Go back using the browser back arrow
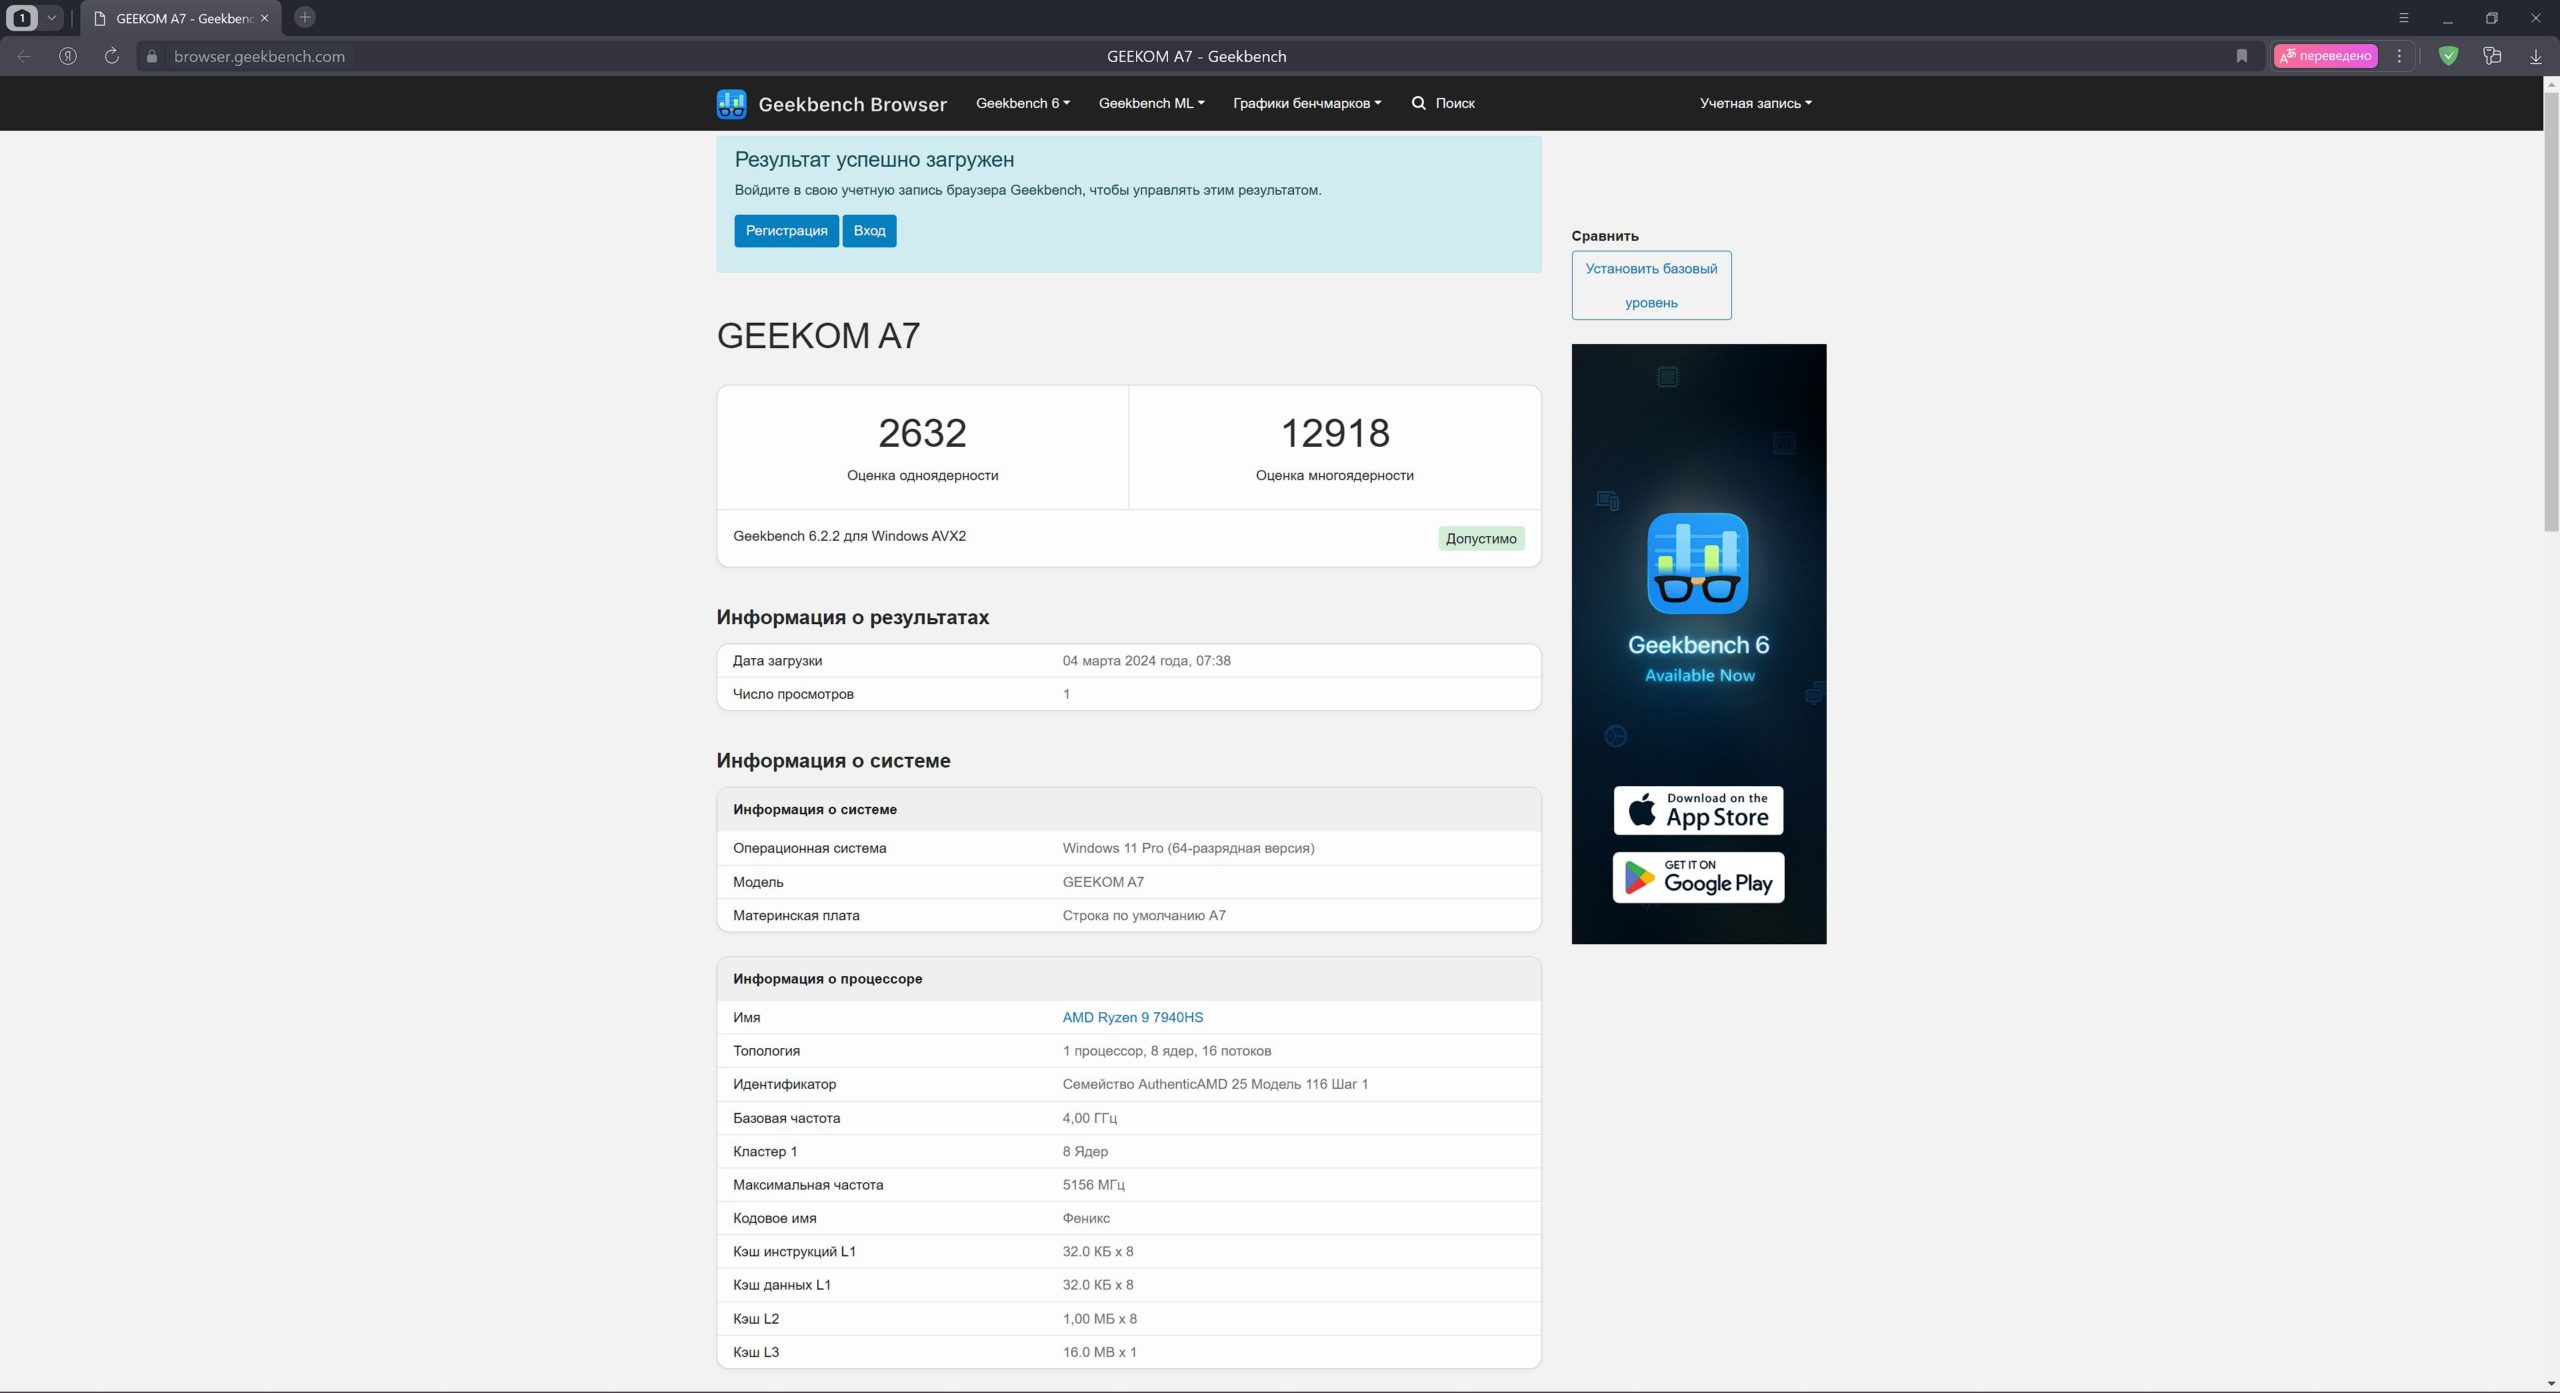Screen dimensions: 2560x1393 click(24, 56)
